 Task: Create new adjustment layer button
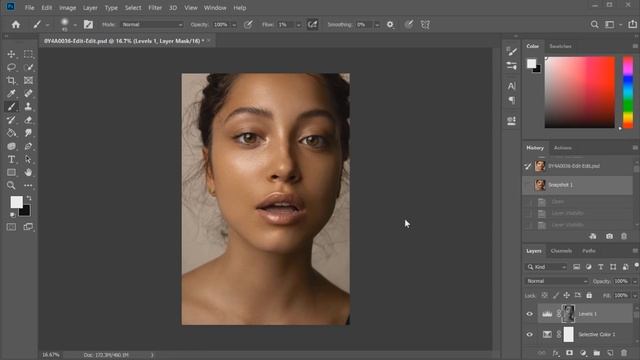coord(583,353)
